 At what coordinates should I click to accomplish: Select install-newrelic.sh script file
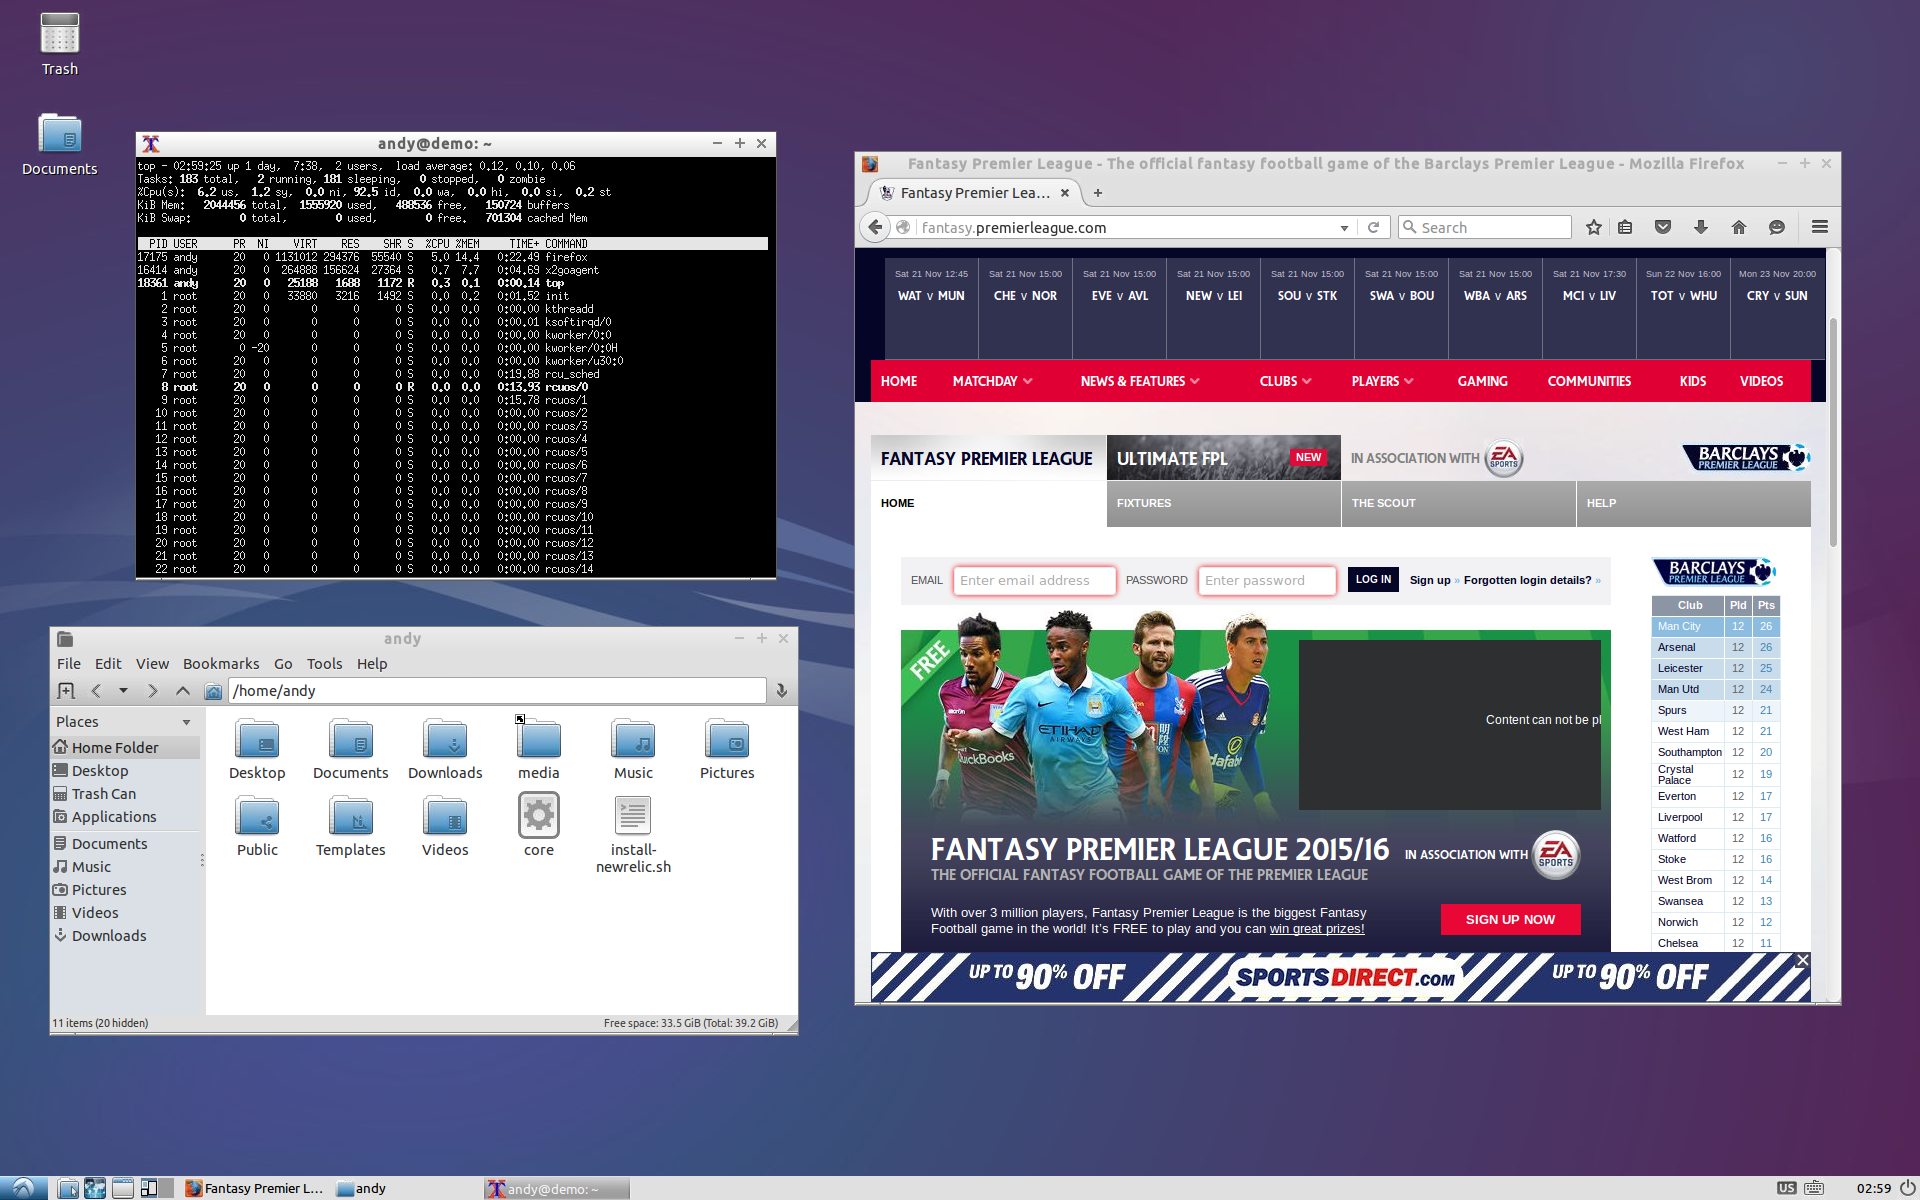[633, 834]
